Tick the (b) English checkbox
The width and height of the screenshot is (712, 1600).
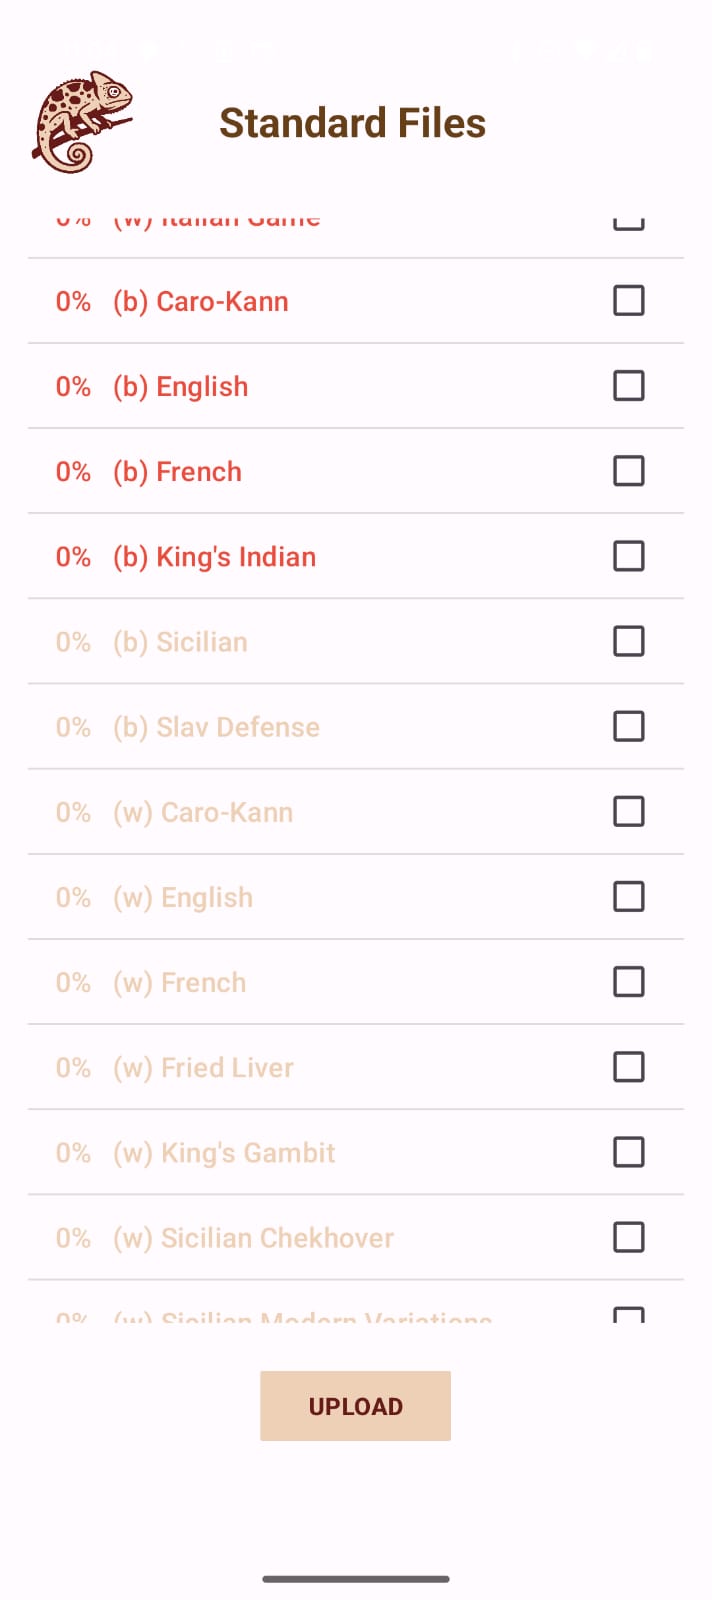(x=628, y=386)
